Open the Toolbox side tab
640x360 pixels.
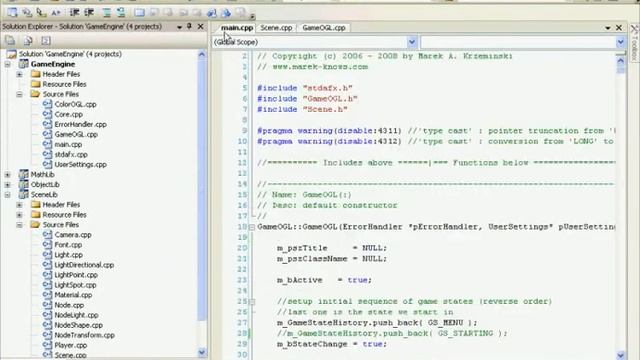point(635,41)
